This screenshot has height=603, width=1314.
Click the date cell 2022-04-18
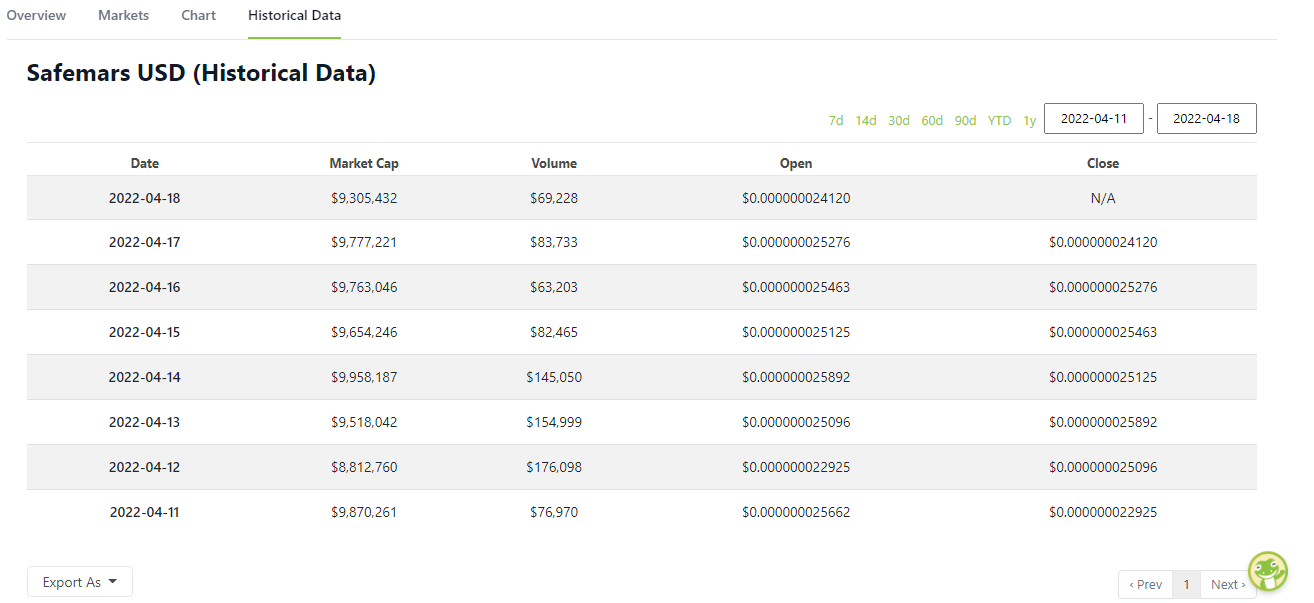click(145, 198)
